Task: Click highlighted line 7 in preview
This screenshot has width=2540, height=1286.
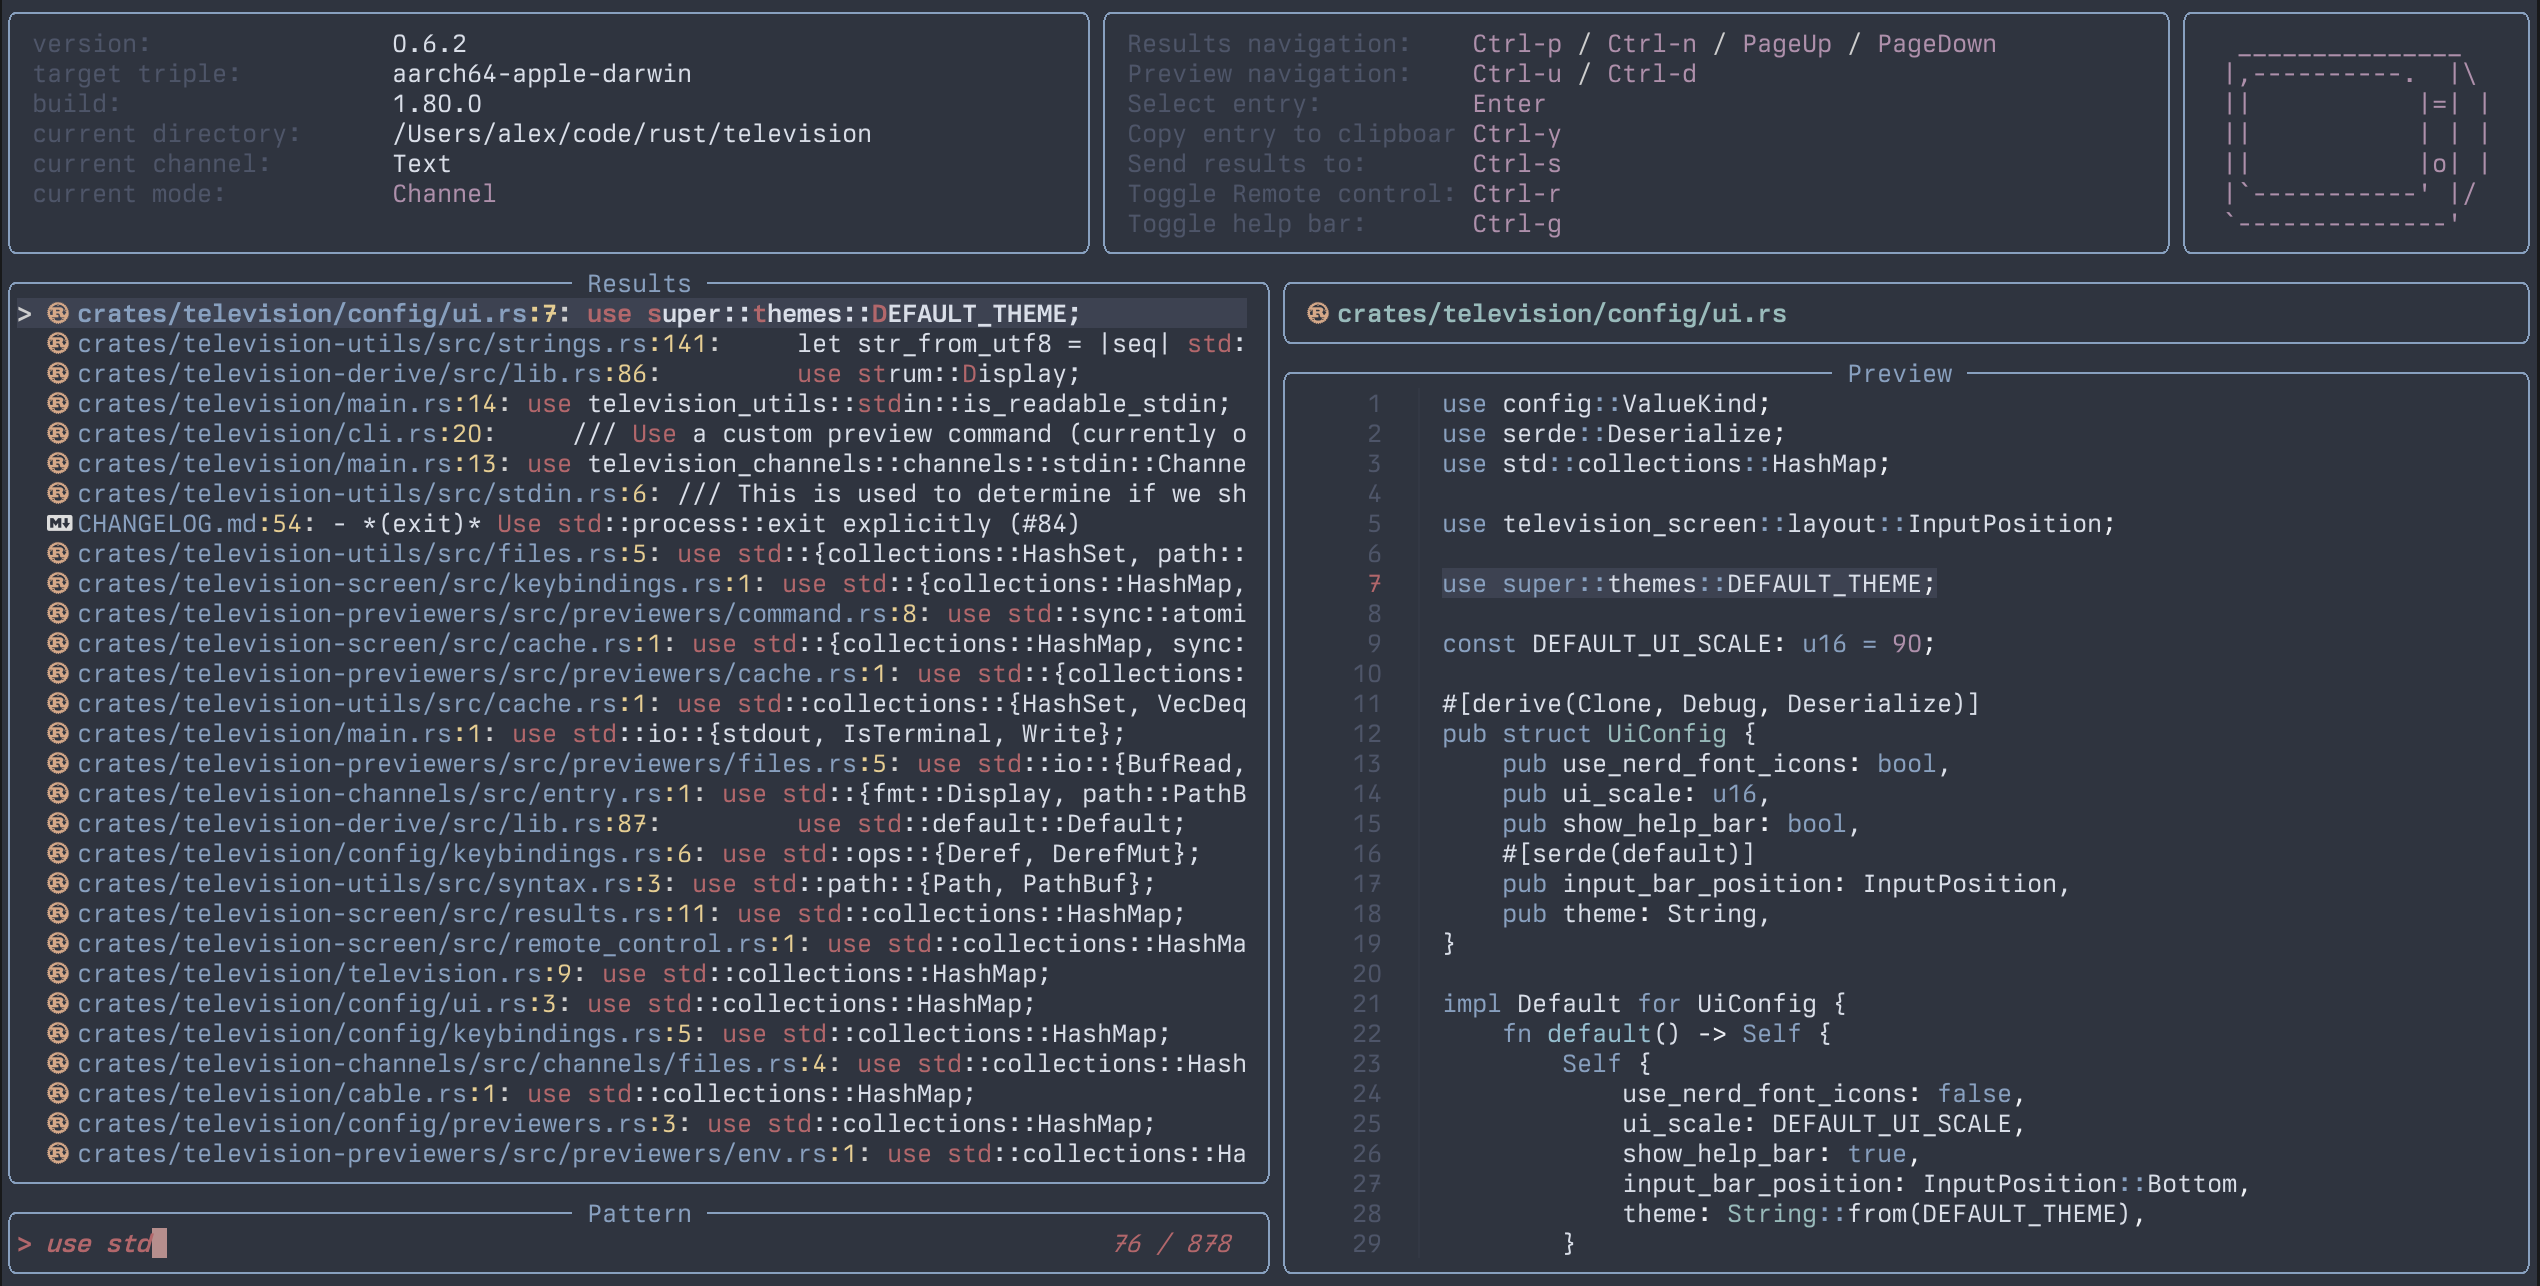Action: [1688, 584]
